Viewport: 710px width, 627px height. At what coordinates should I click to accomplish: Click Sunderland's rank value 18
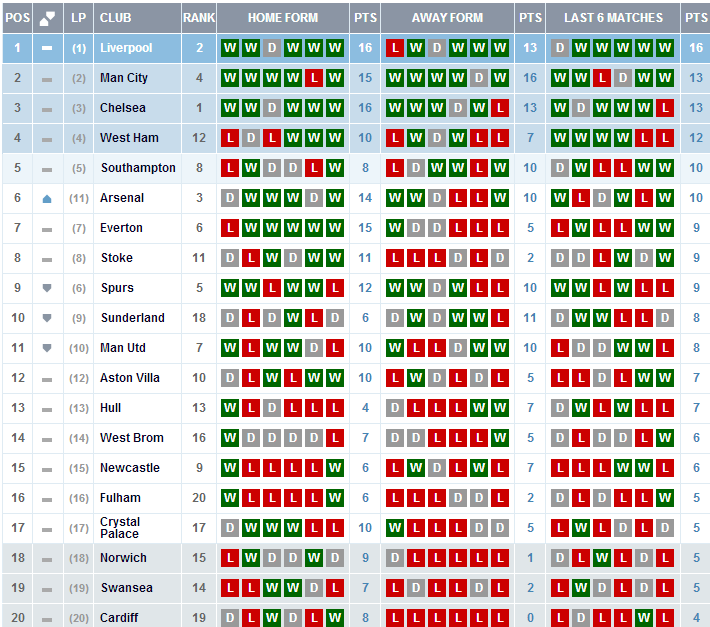[x=199, y=318]
